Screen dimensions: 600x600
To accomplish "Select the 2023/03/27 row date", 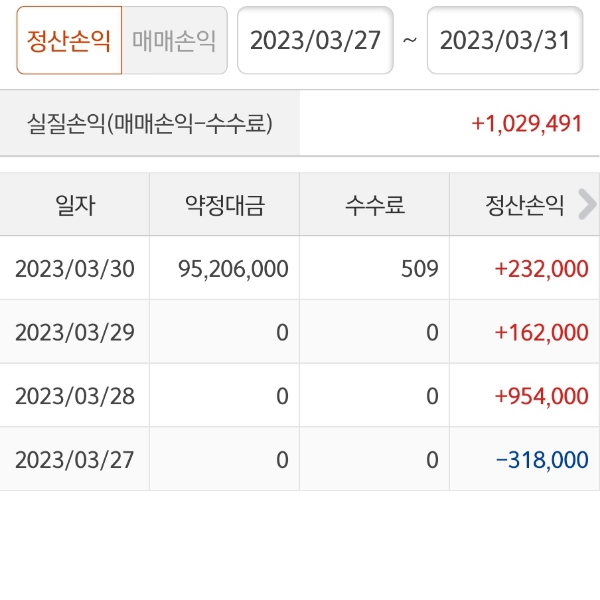I will click(x=75, y=459).
